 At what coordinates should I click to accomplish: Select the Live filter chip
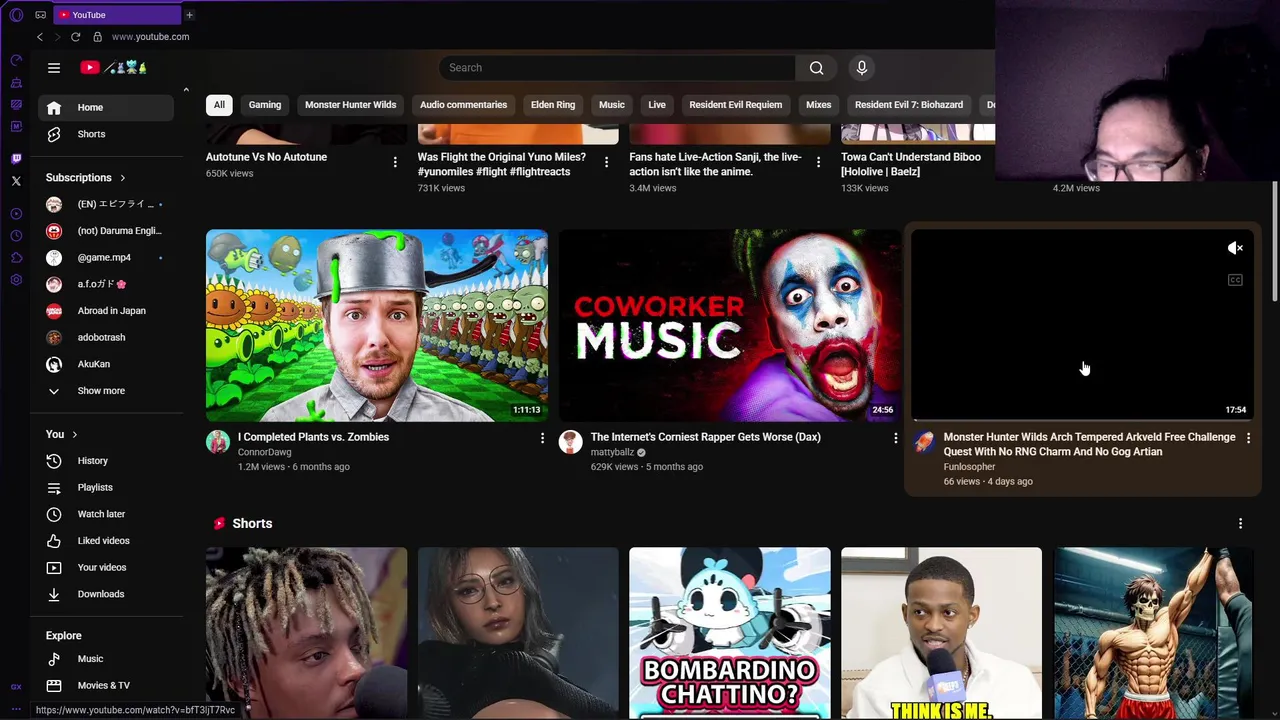pyautogui.click(x=657, y=105)
